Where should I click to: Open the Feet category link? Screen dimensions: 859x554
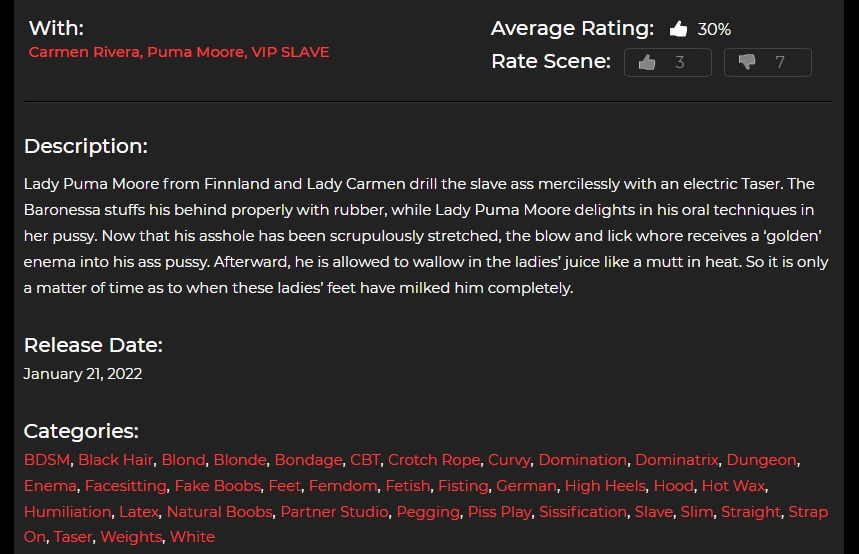284,486
